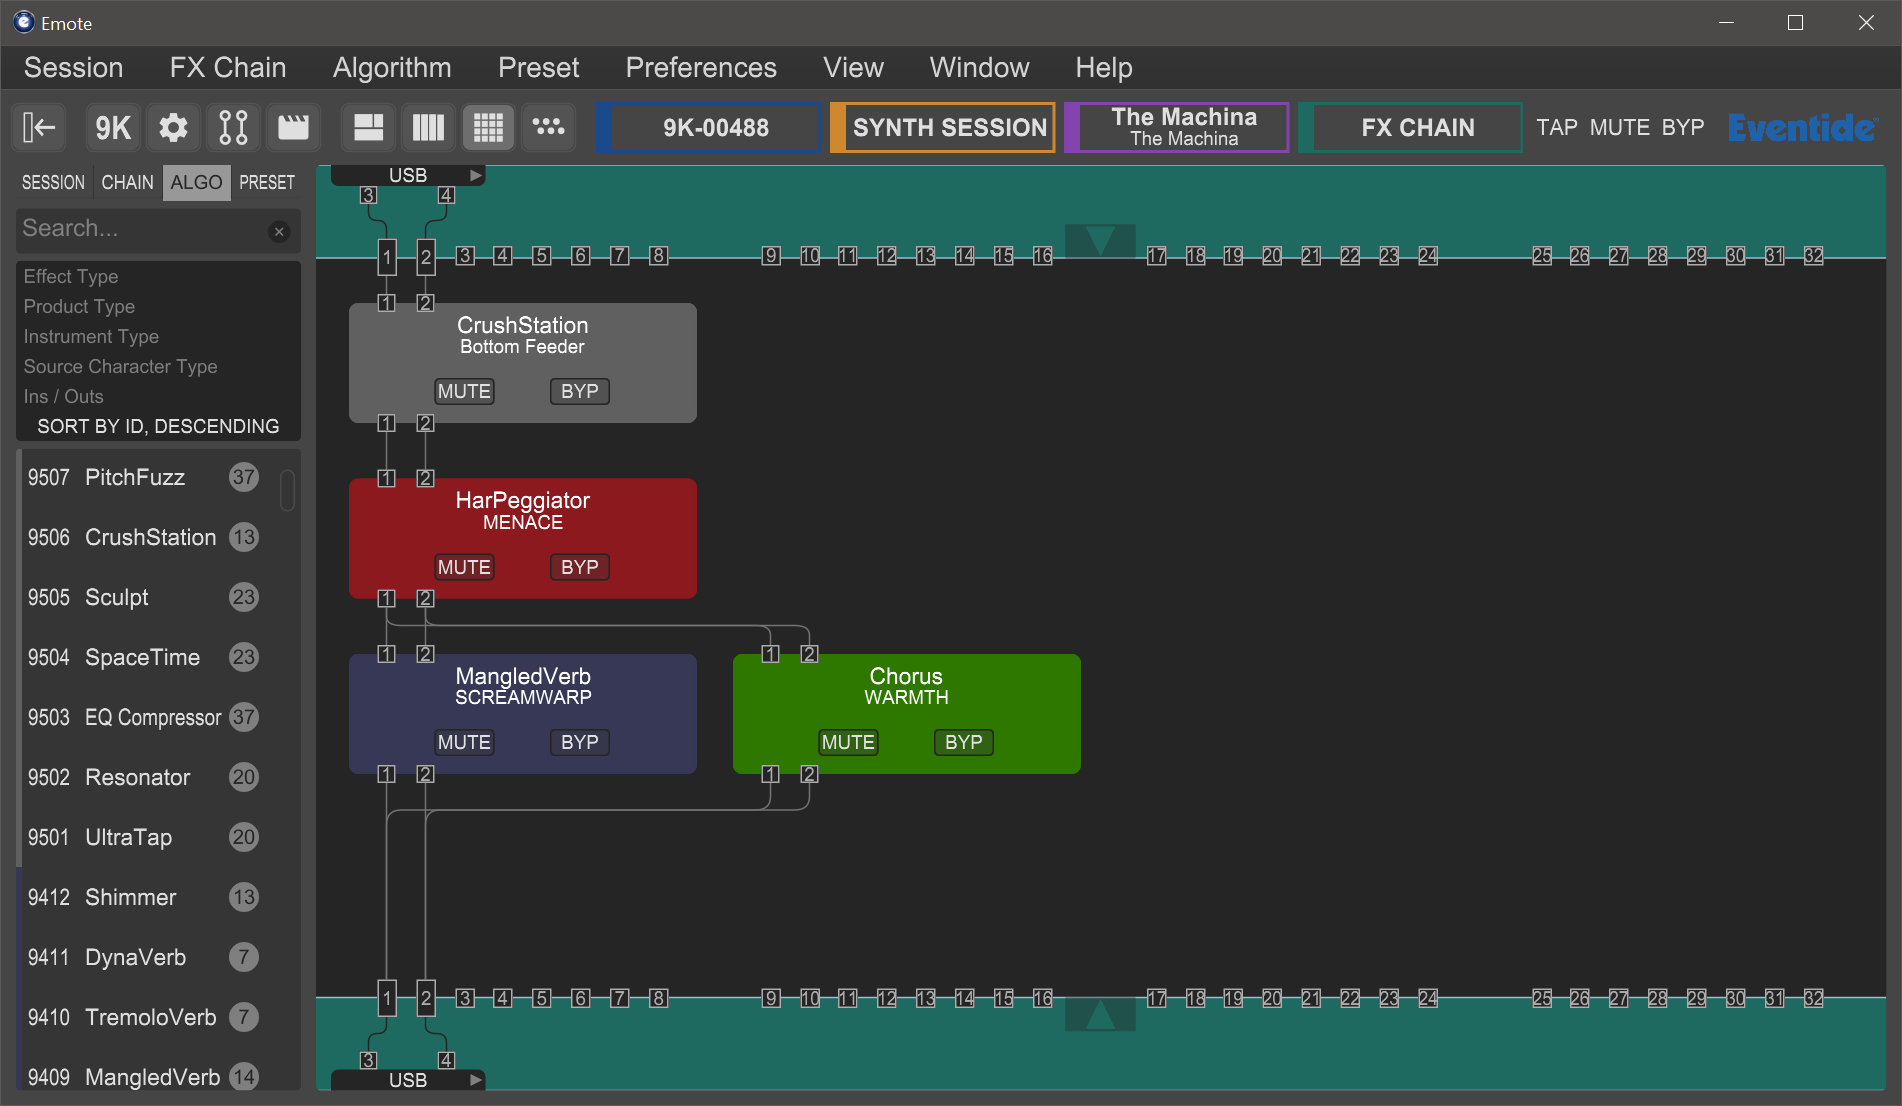This screenshot has width=1902, height=1106.
Task: Toggle global MUTE in the toolbar
Action: (x=1619, y=127)
